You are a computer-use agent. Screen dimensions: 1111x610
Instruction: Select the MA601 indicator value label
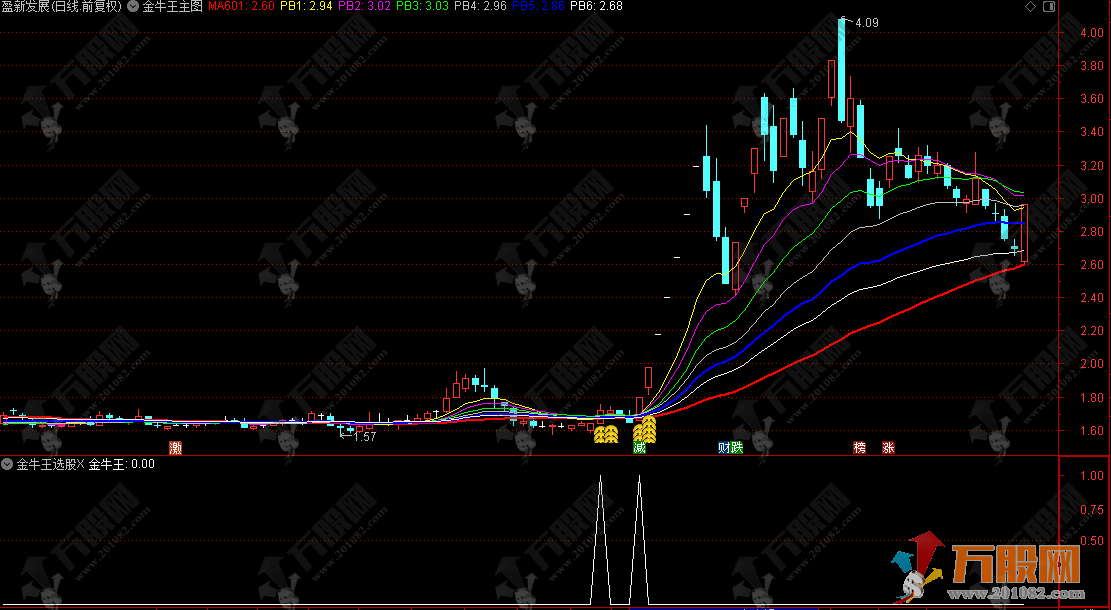[x=240, y=6]
